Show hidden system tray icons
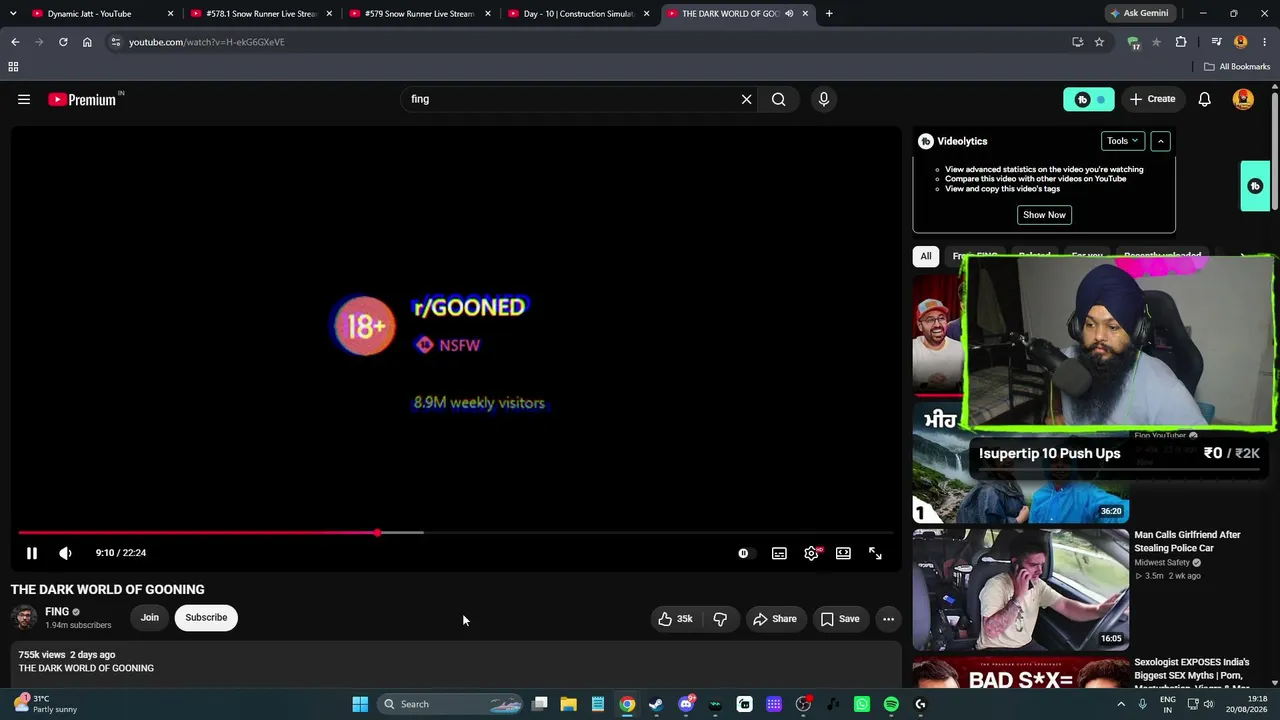The image size is (1280, 720). click(1122, 704)
